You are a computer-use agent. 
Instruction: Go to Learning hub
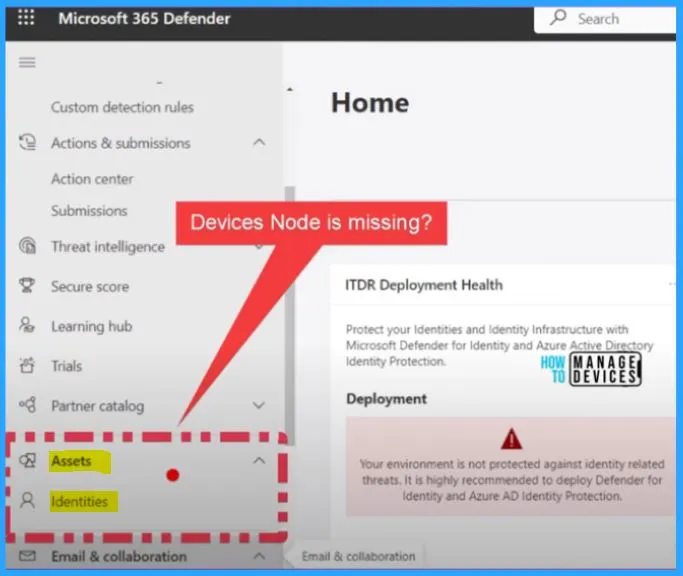(91, 326)
